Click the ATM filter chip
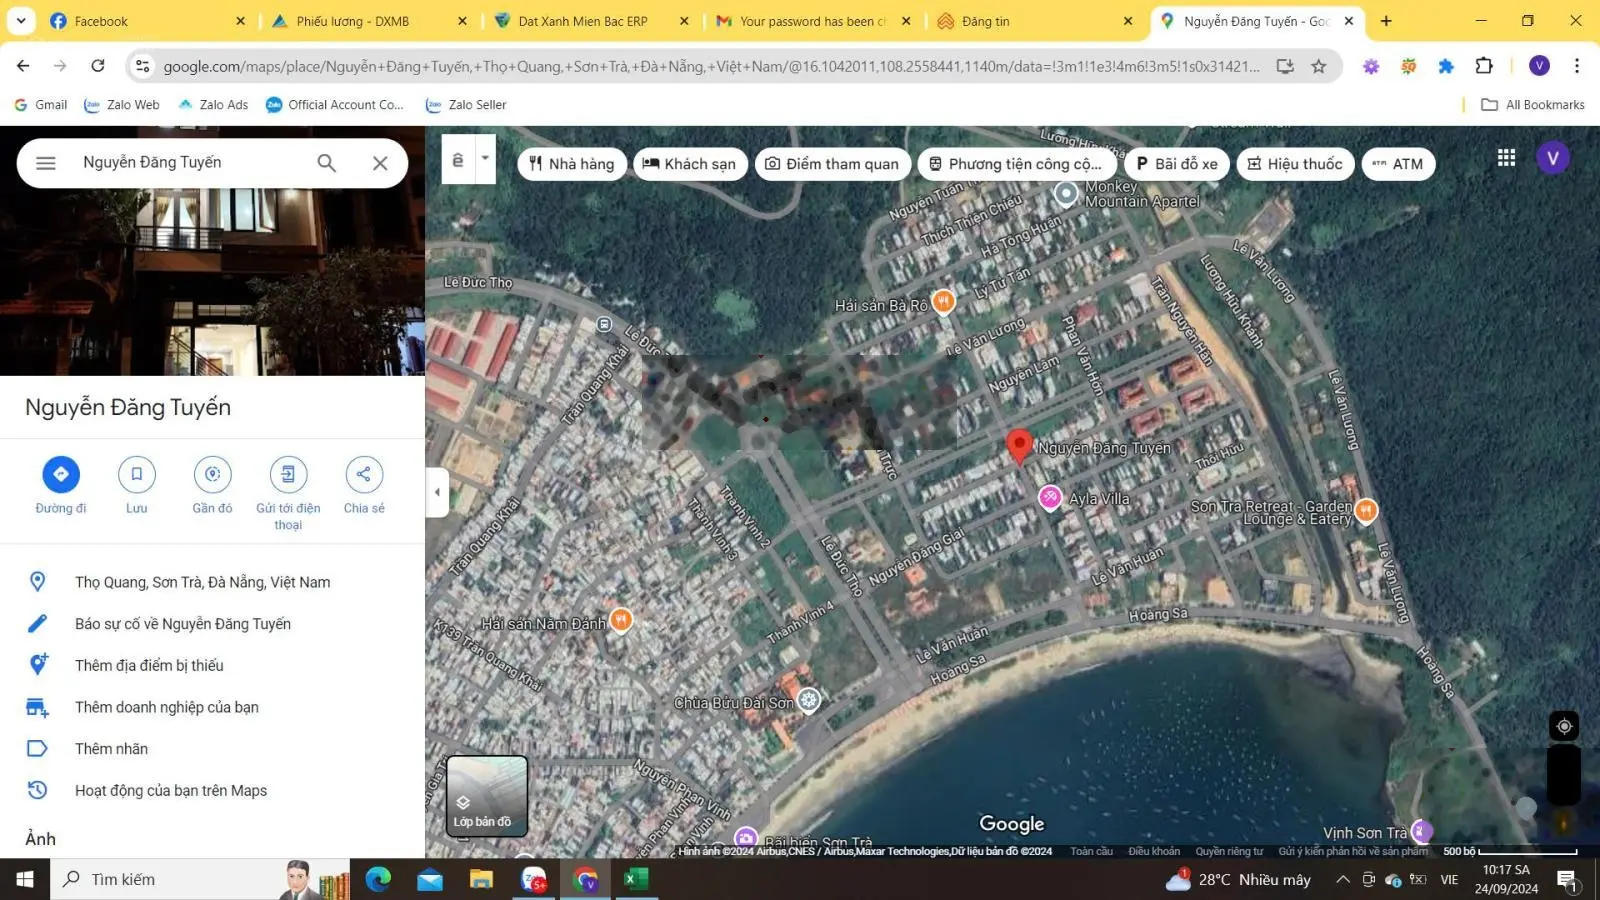This screenshot has width=1600, height=900. [x=1398, y=164]
